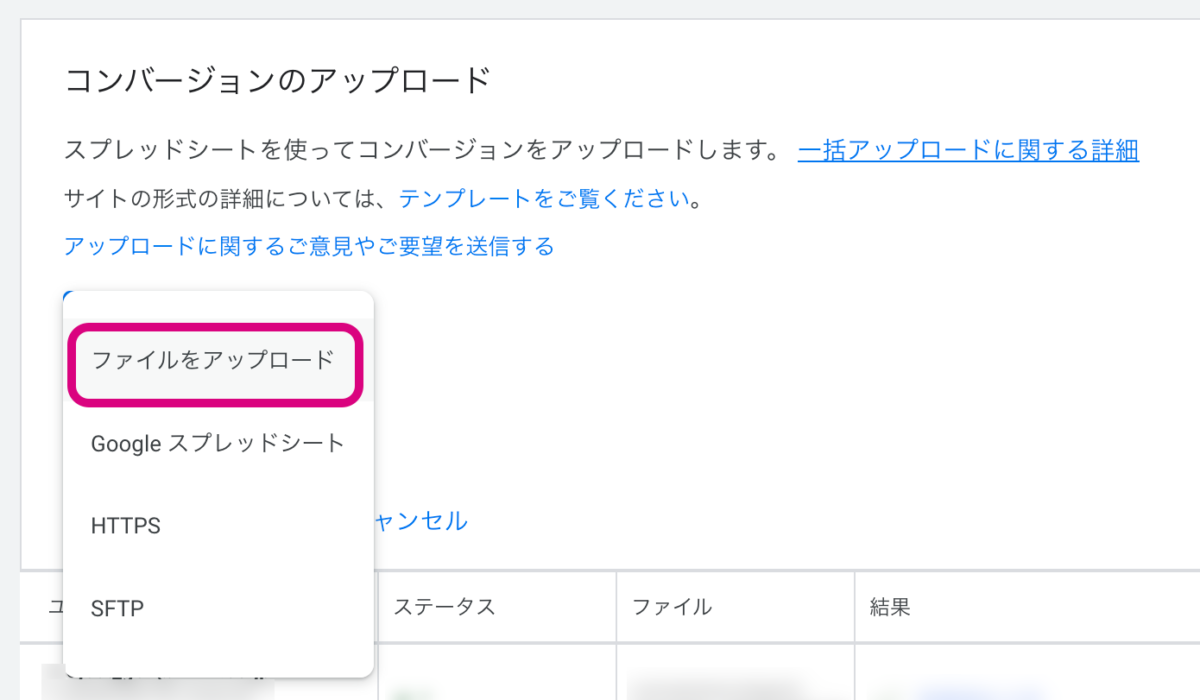Click the blurred file name in first row
This screenshot has height=700, width=1200.
pos(715,687)
